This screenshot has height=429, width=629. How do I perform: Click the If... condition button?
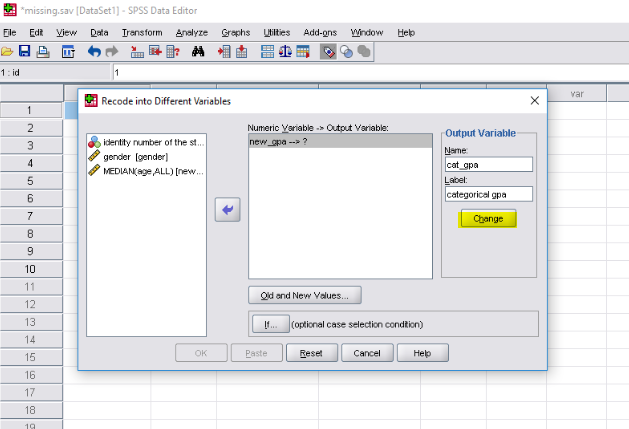point(271,324)
